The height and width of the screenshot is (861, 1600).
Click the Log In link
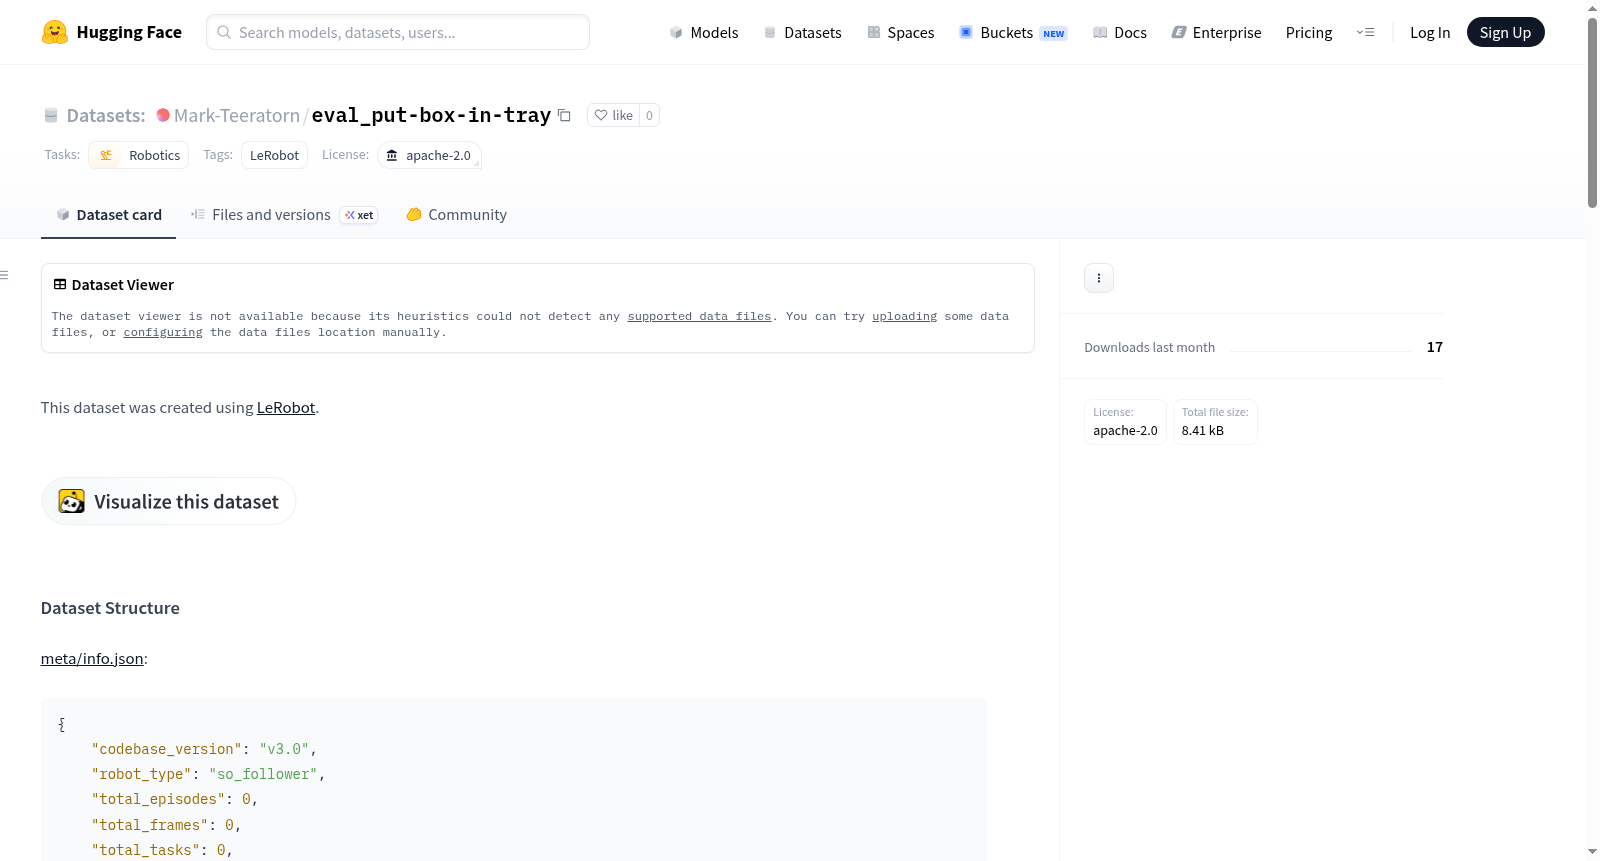tap(1430, 32)
